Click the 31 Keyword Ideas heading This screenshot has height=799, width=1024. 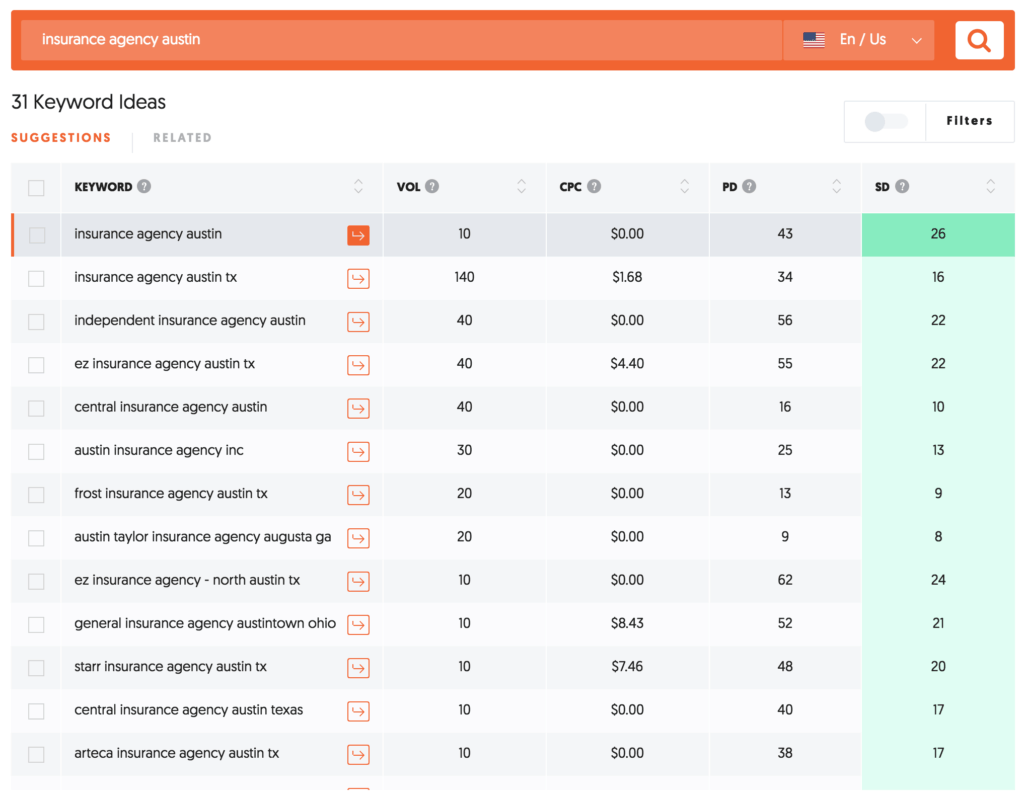coord(89,102)
